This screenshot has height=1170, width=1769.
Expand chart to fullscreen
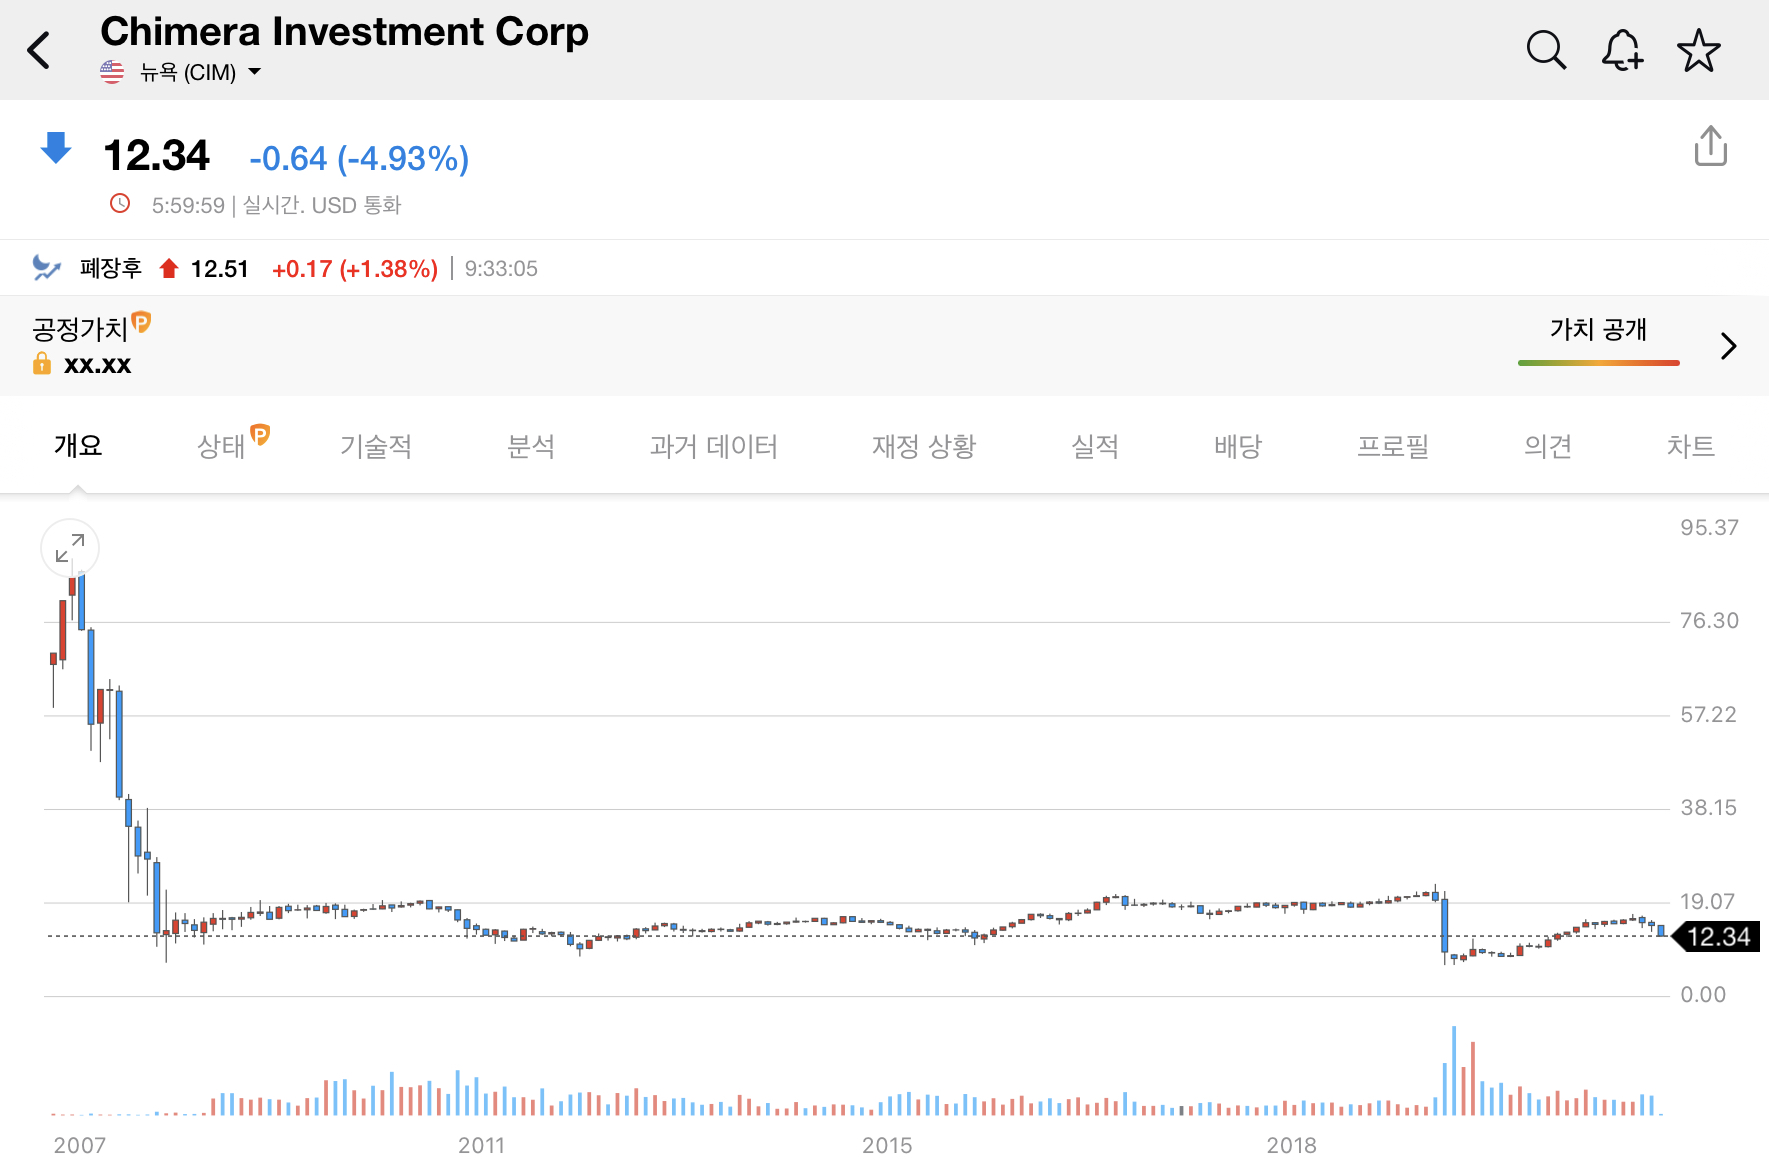click(70, 548)
